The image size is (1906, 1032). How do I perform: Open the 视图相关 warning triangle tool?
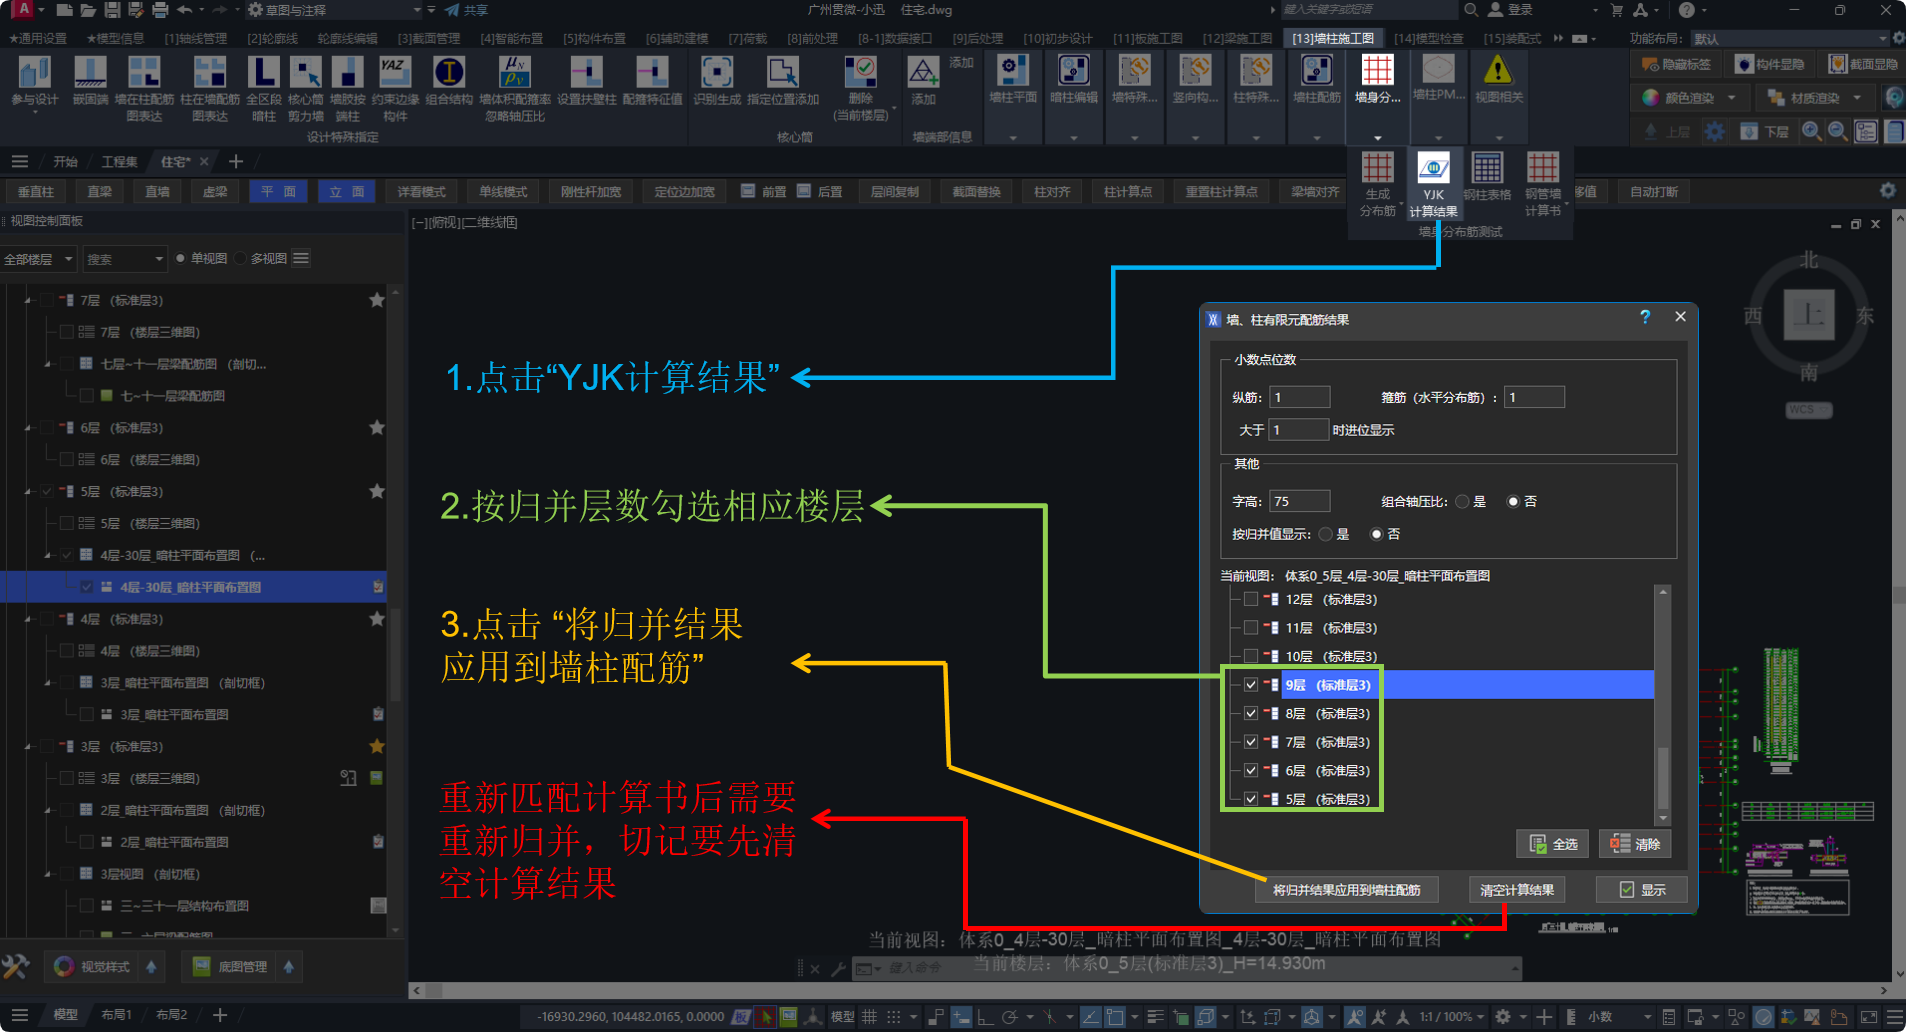pyautogui.click(x=1498, y=71)
